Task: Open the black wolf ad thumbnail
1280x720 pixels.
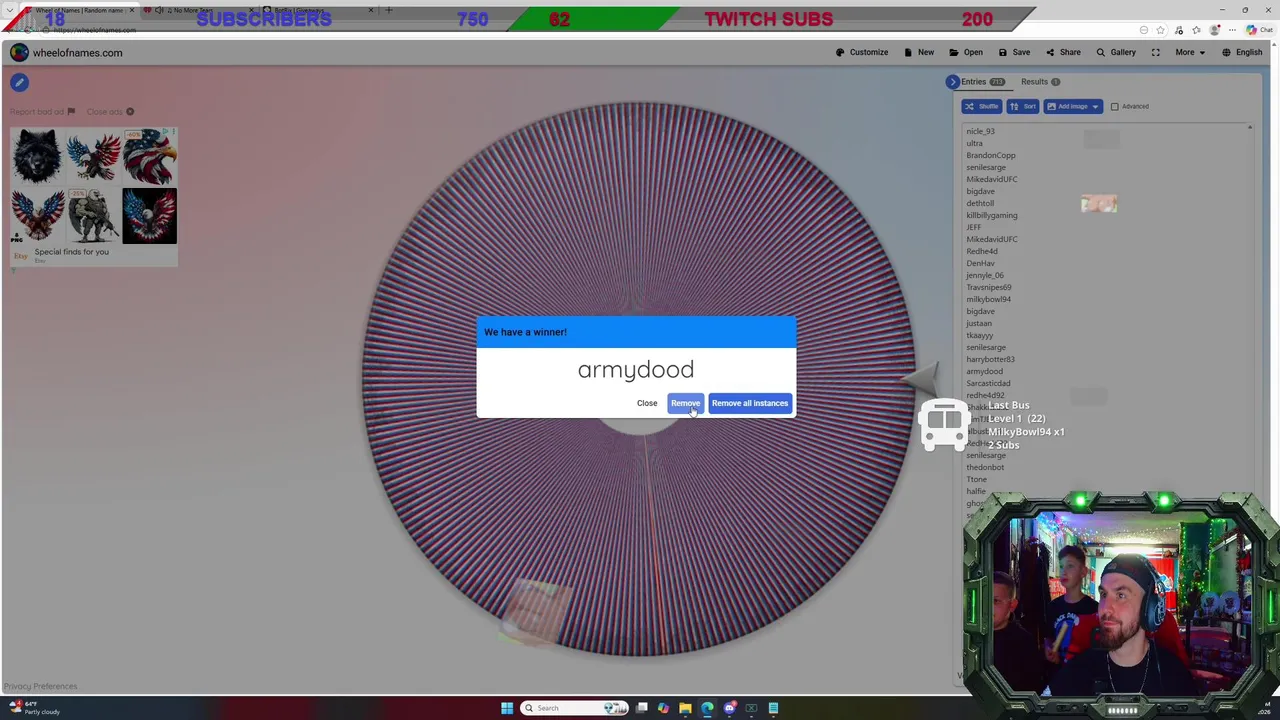Action: tap(37, 156)
